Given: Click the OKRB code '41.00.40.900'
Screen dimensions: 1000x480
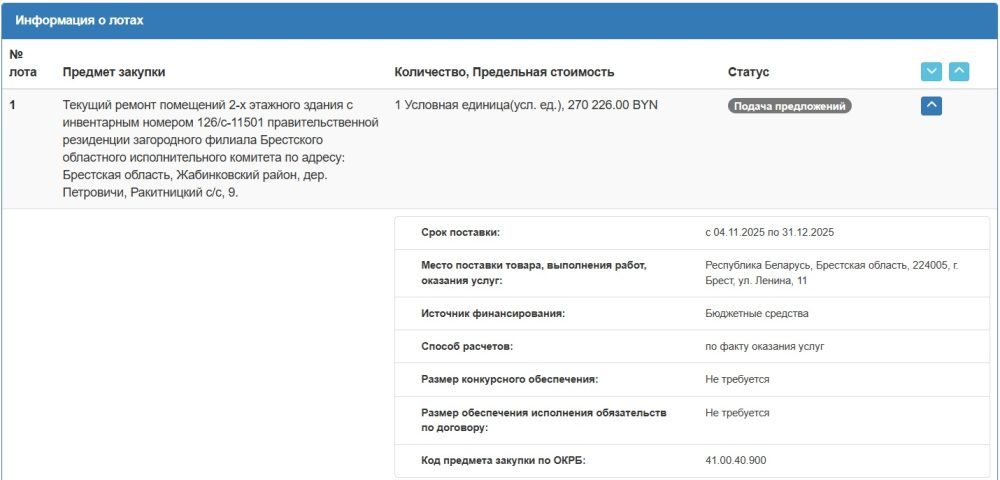Looking at the screenshot, I should 737,461.
